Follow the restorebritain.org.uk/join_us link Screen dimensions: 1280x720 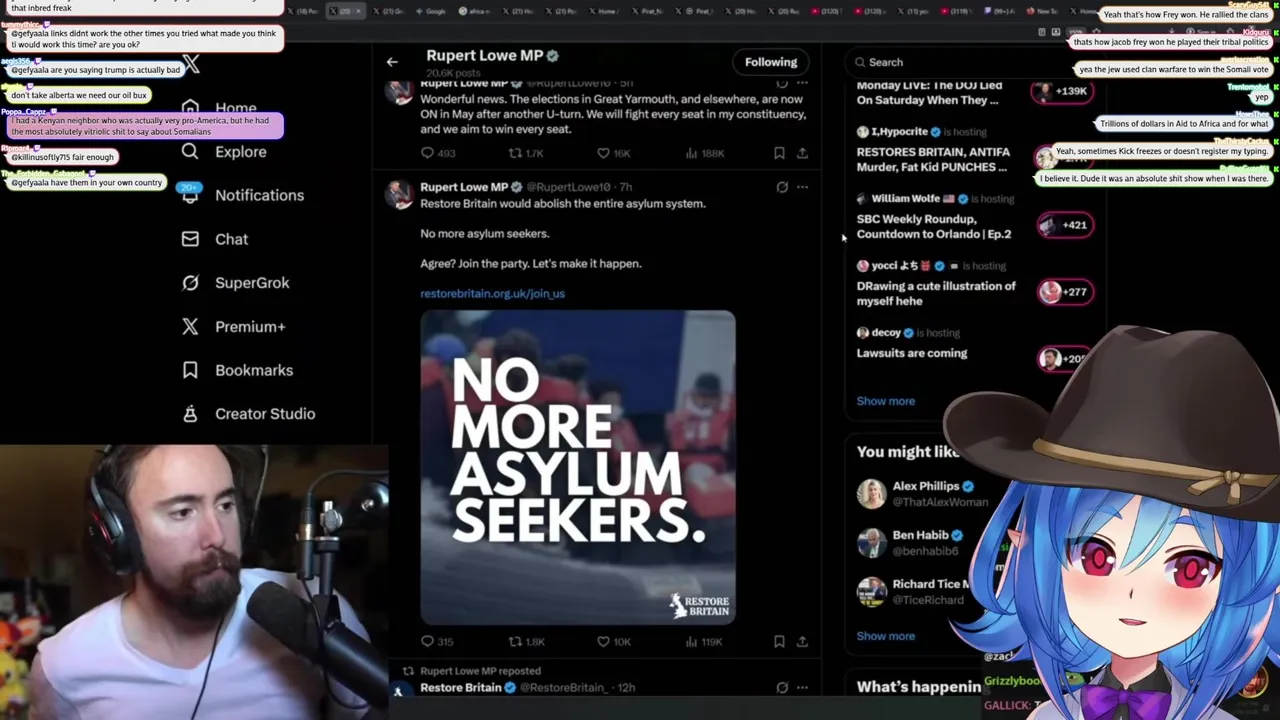point(492,293)
